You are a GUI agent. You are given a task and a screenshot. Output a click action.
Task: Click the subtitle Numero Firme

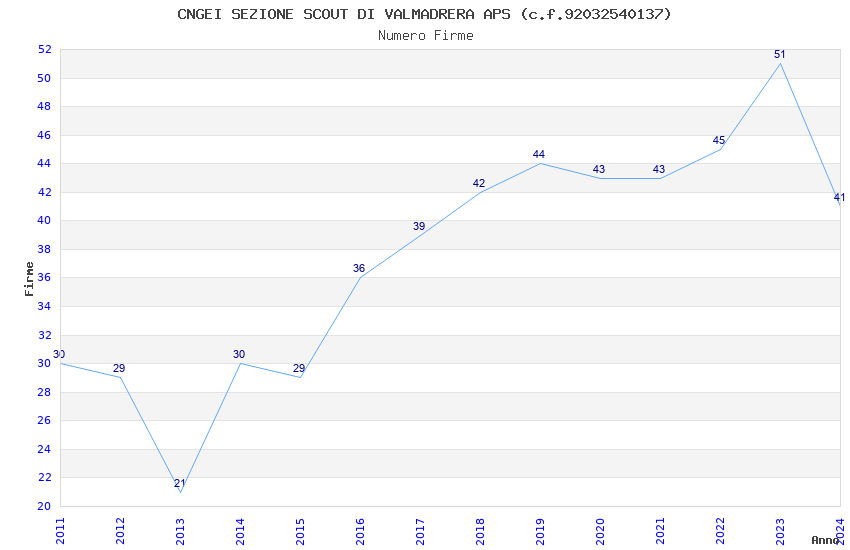426,36
